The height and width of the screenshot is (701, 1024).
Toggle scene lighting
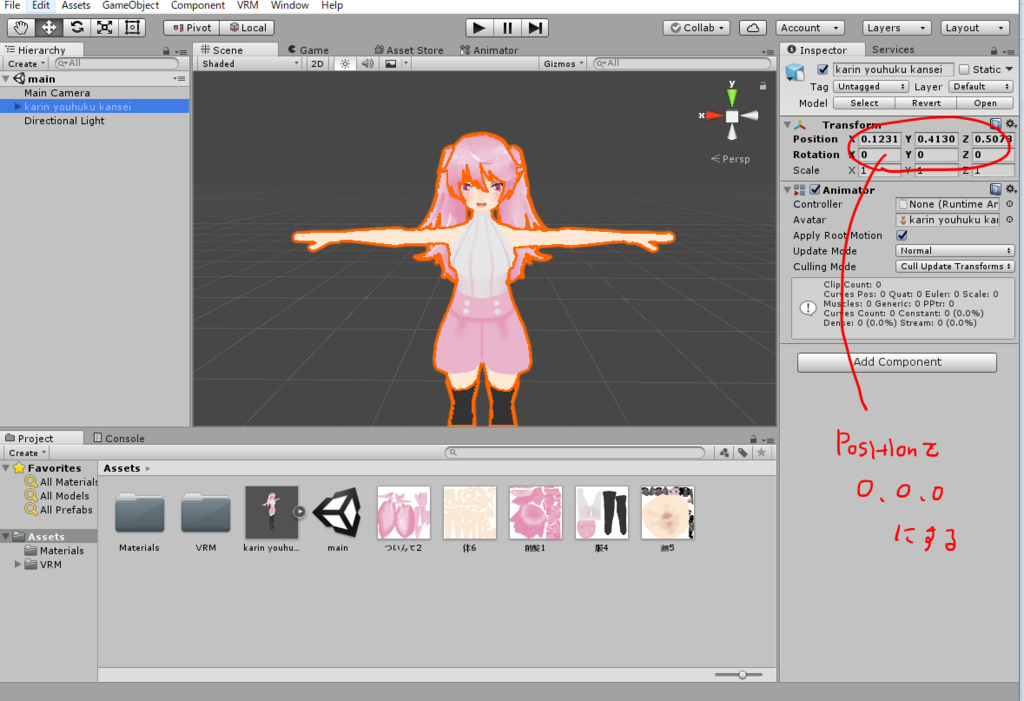(x=345, y=63)
